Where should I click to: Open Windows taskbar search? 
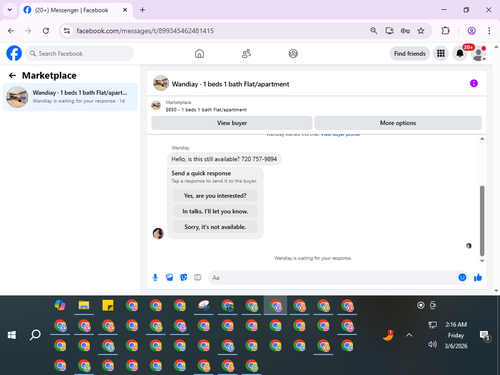[x=35, y=335]
